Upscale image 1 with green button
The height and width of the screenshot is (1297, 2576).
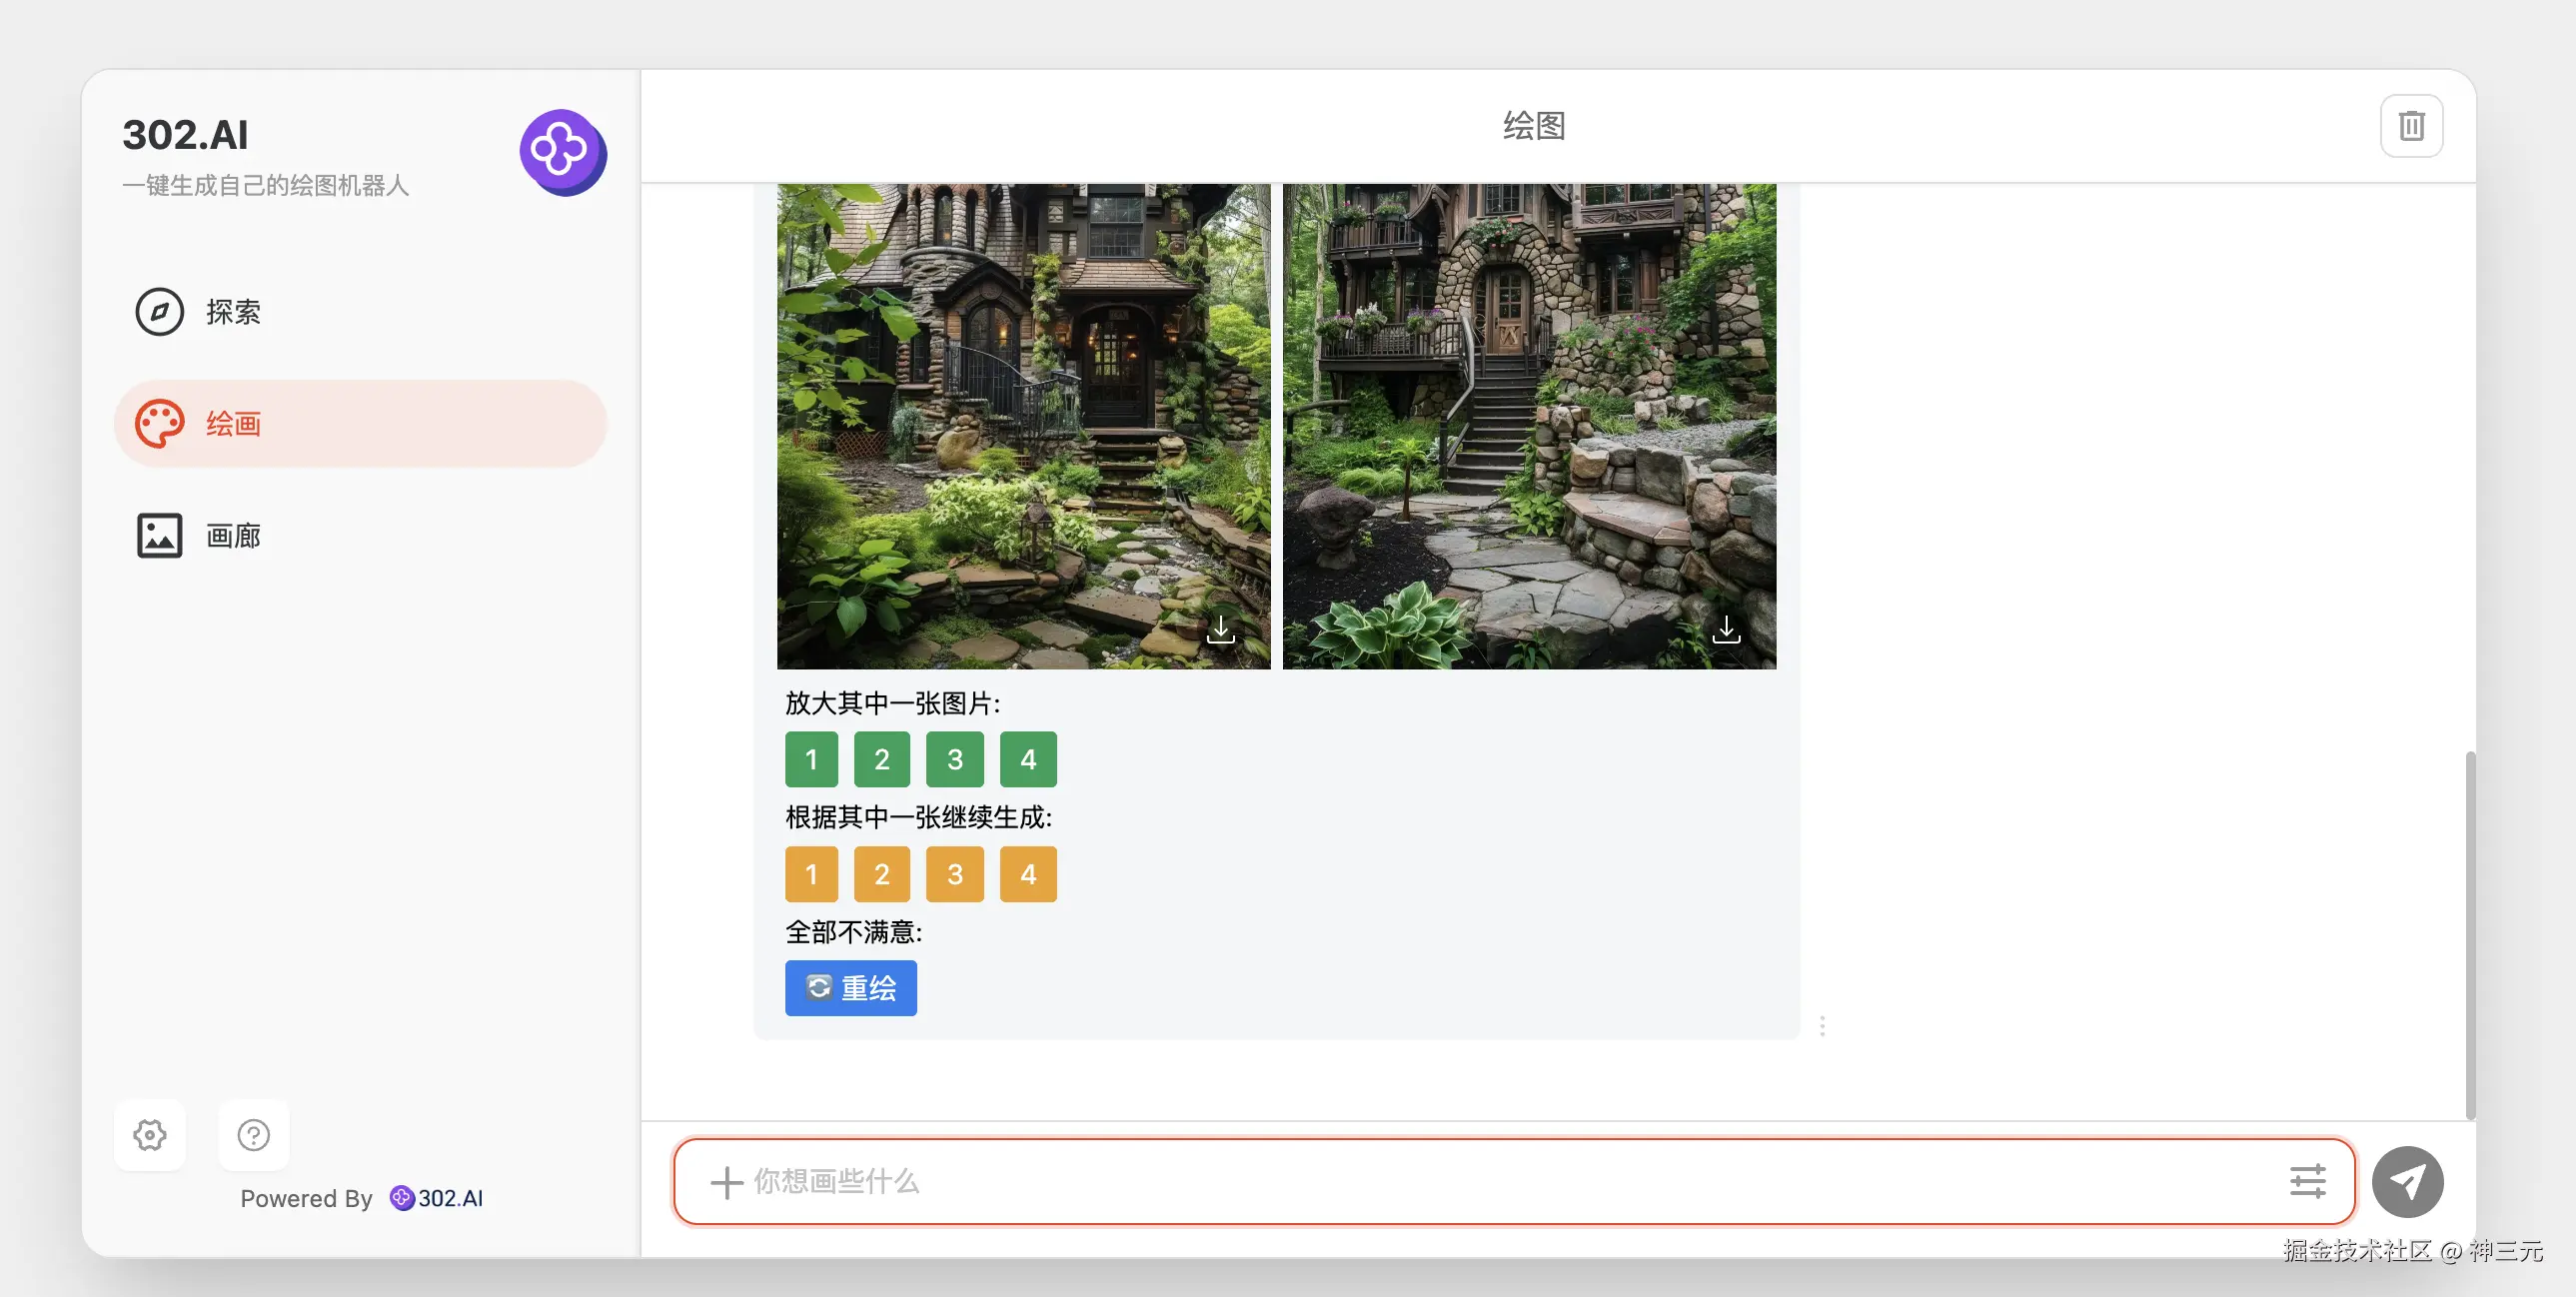point(811,759)
